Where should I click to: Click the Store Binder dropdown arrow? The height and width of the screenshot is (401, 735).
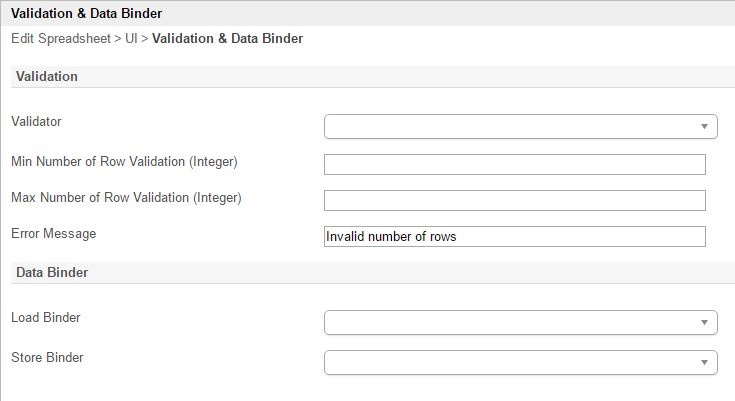[x=705, y=362]
